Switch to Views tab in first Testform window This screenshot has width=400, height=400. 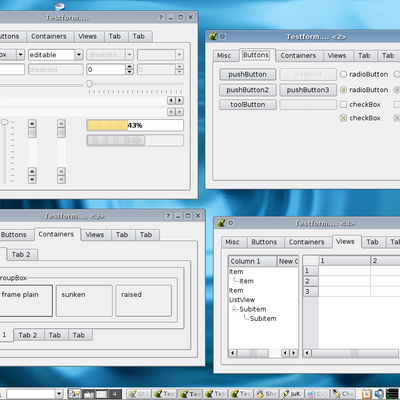click(87, 36)
